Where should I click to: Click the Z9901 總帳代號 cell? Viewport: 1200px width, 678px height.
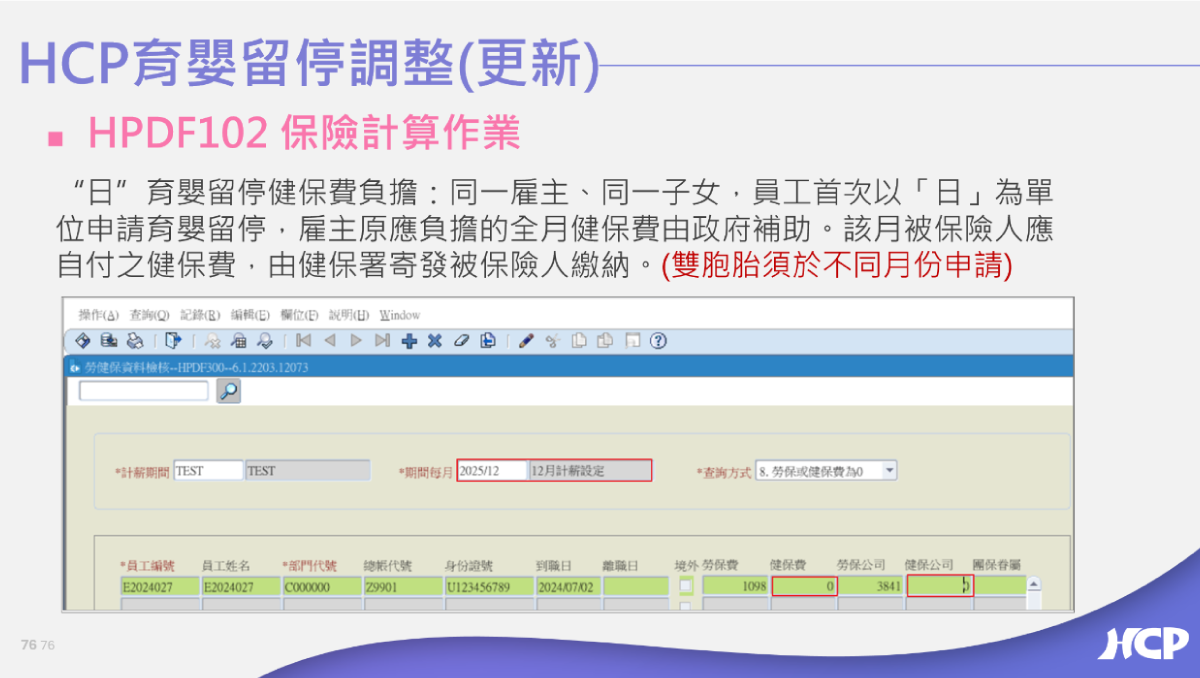pos(402,587)
